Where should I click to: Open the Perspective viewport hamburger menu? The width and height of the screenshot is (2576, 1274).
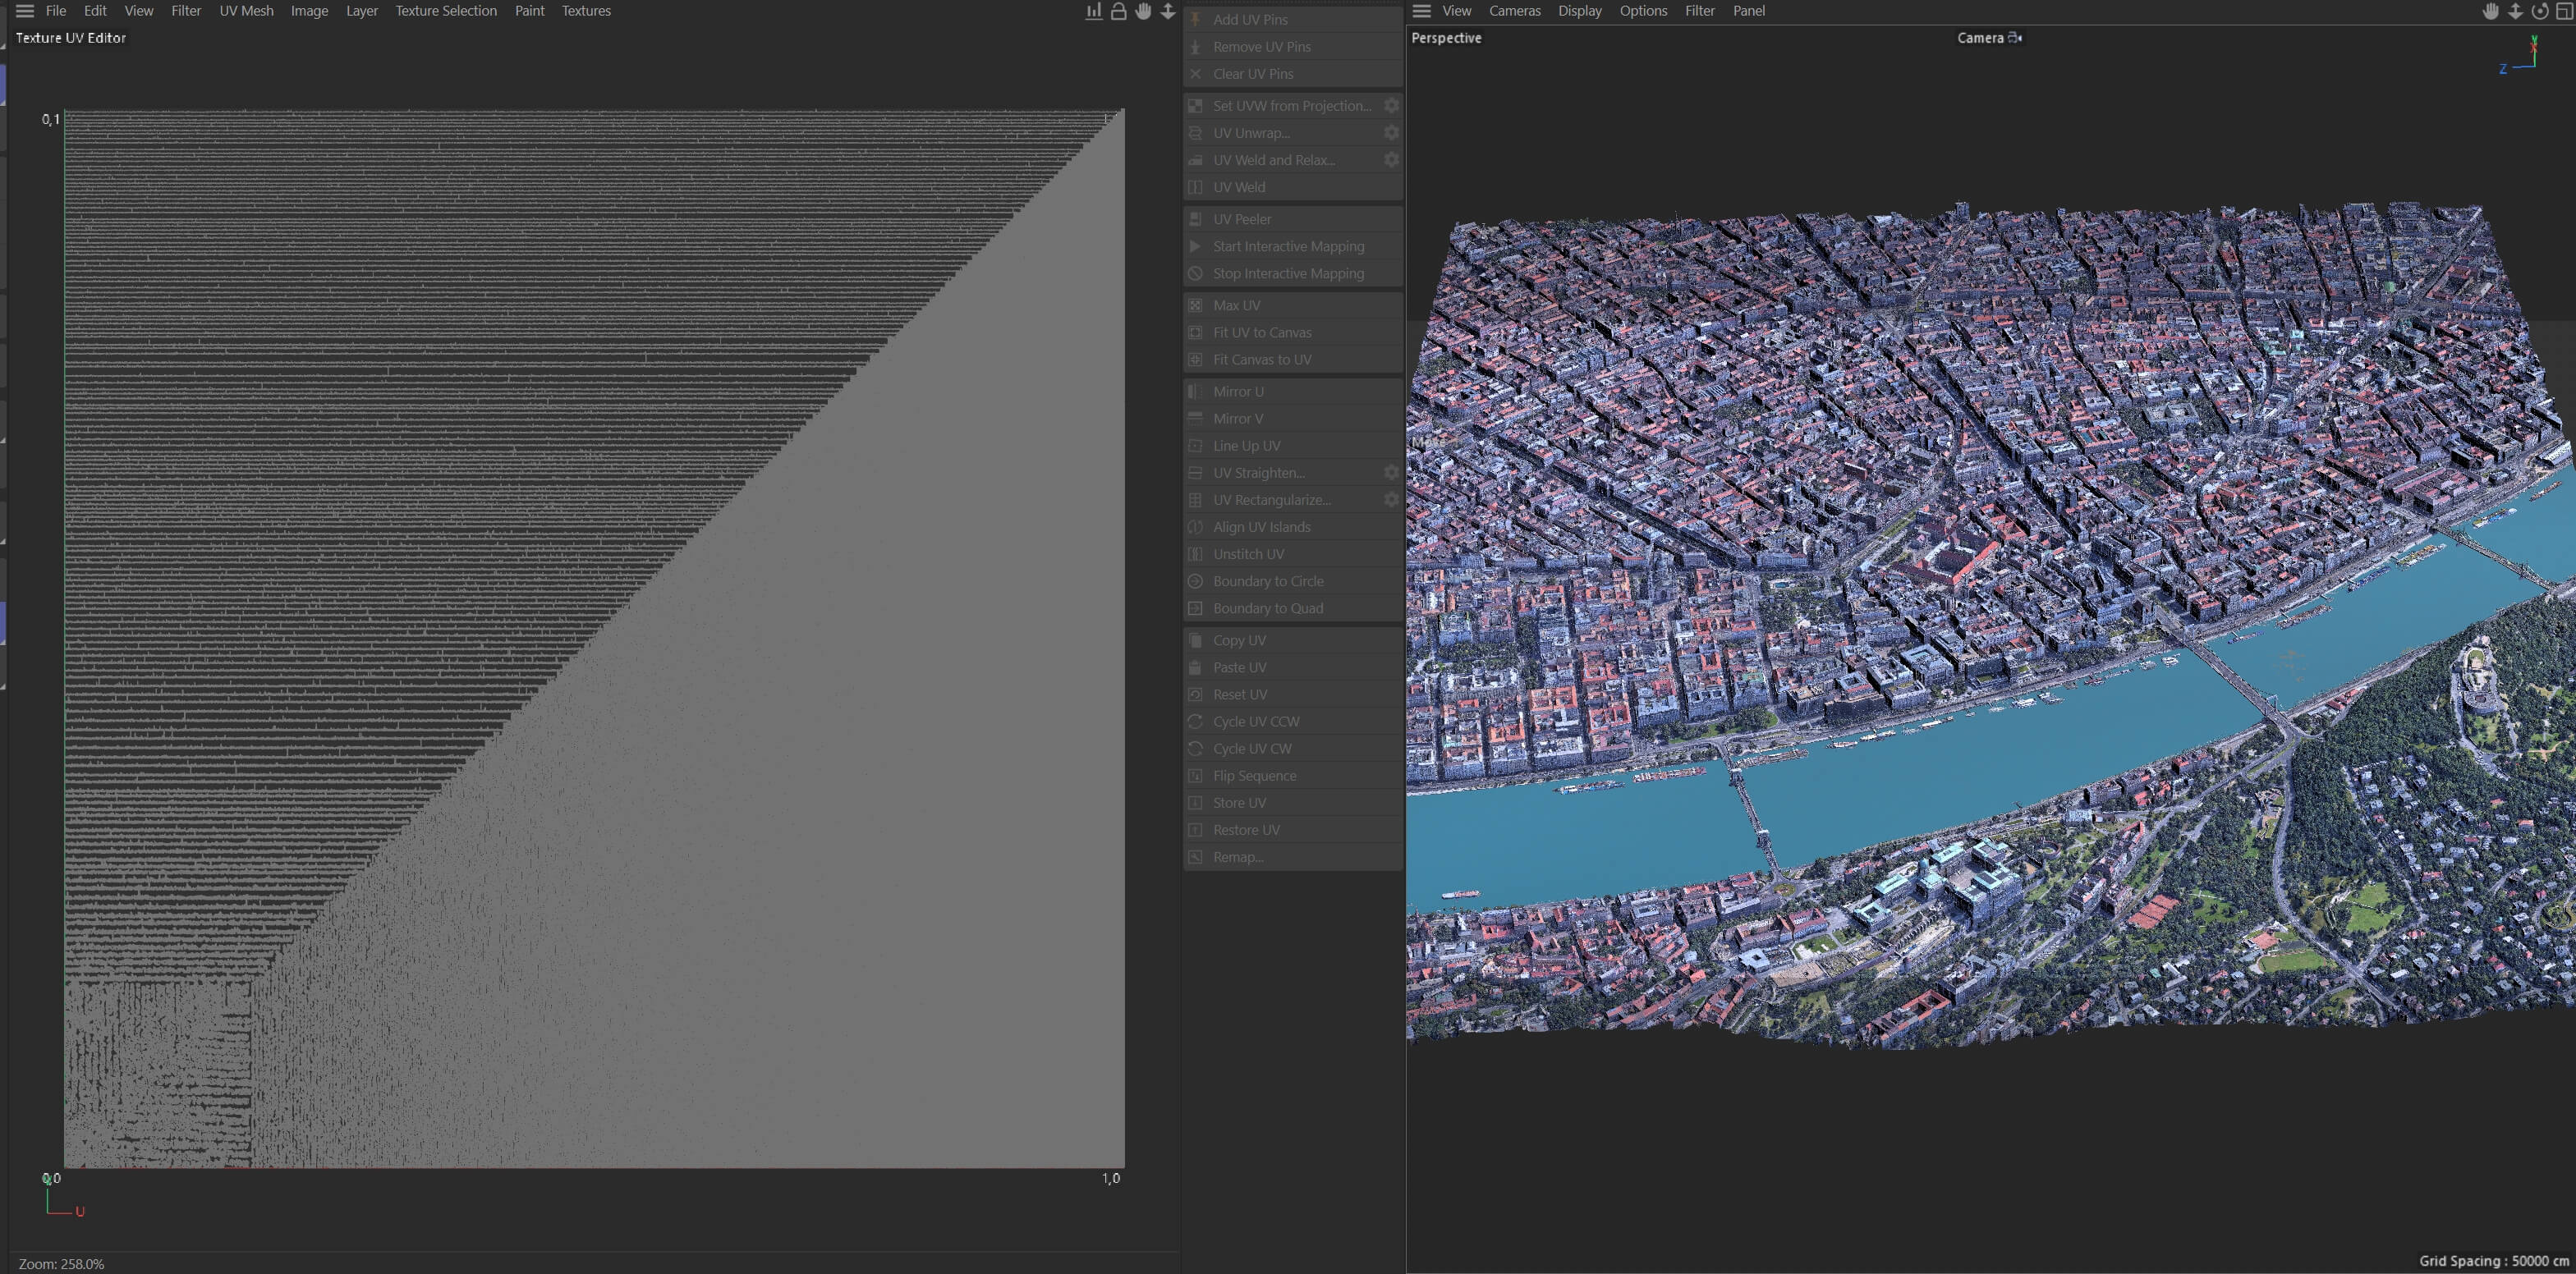tap(1422, 11)
